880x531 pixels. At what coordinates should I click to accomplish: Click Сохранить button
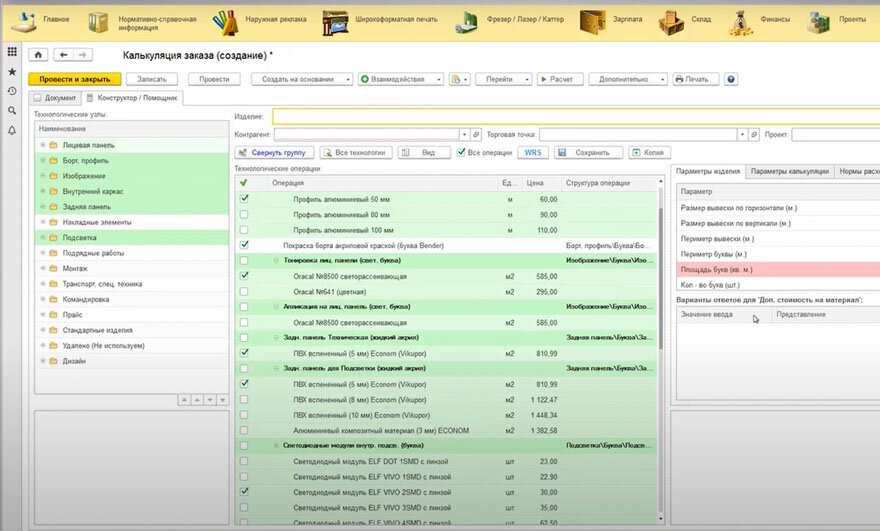point(588,152)
